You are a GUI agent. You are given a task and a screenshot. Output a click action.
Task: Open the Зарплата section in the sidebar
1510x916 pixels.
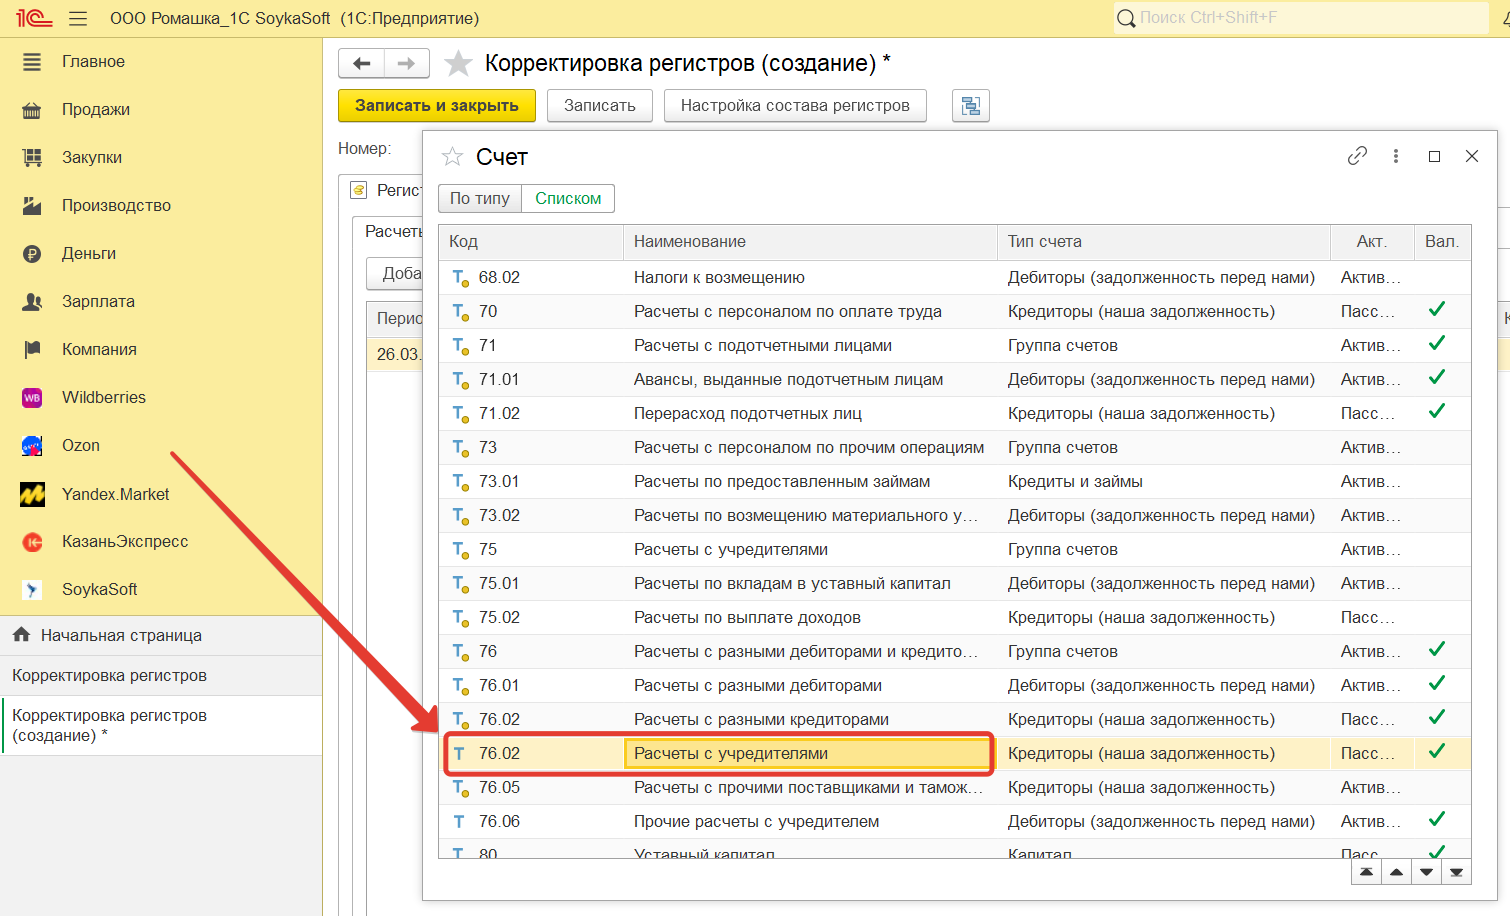(x=98, y=301)
